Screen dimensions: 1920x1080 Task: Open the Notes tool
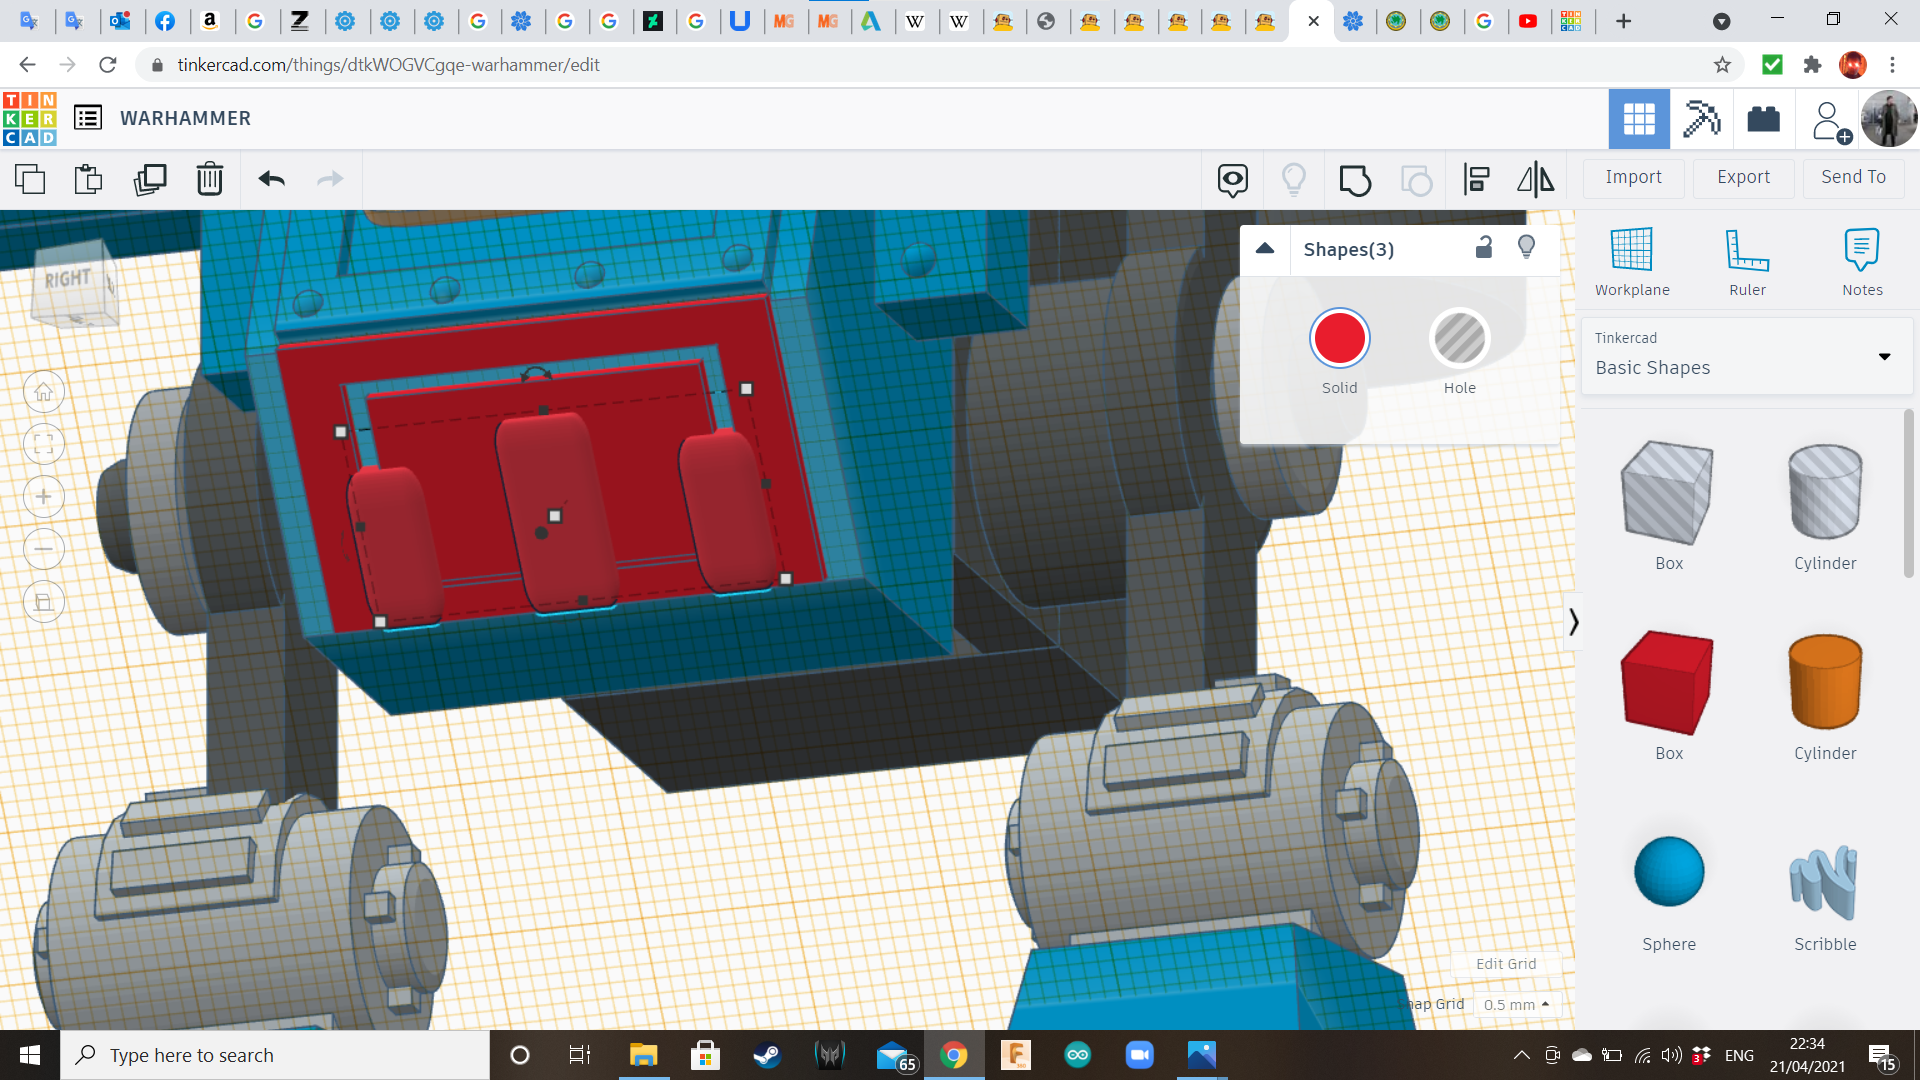pos(1862,262)
